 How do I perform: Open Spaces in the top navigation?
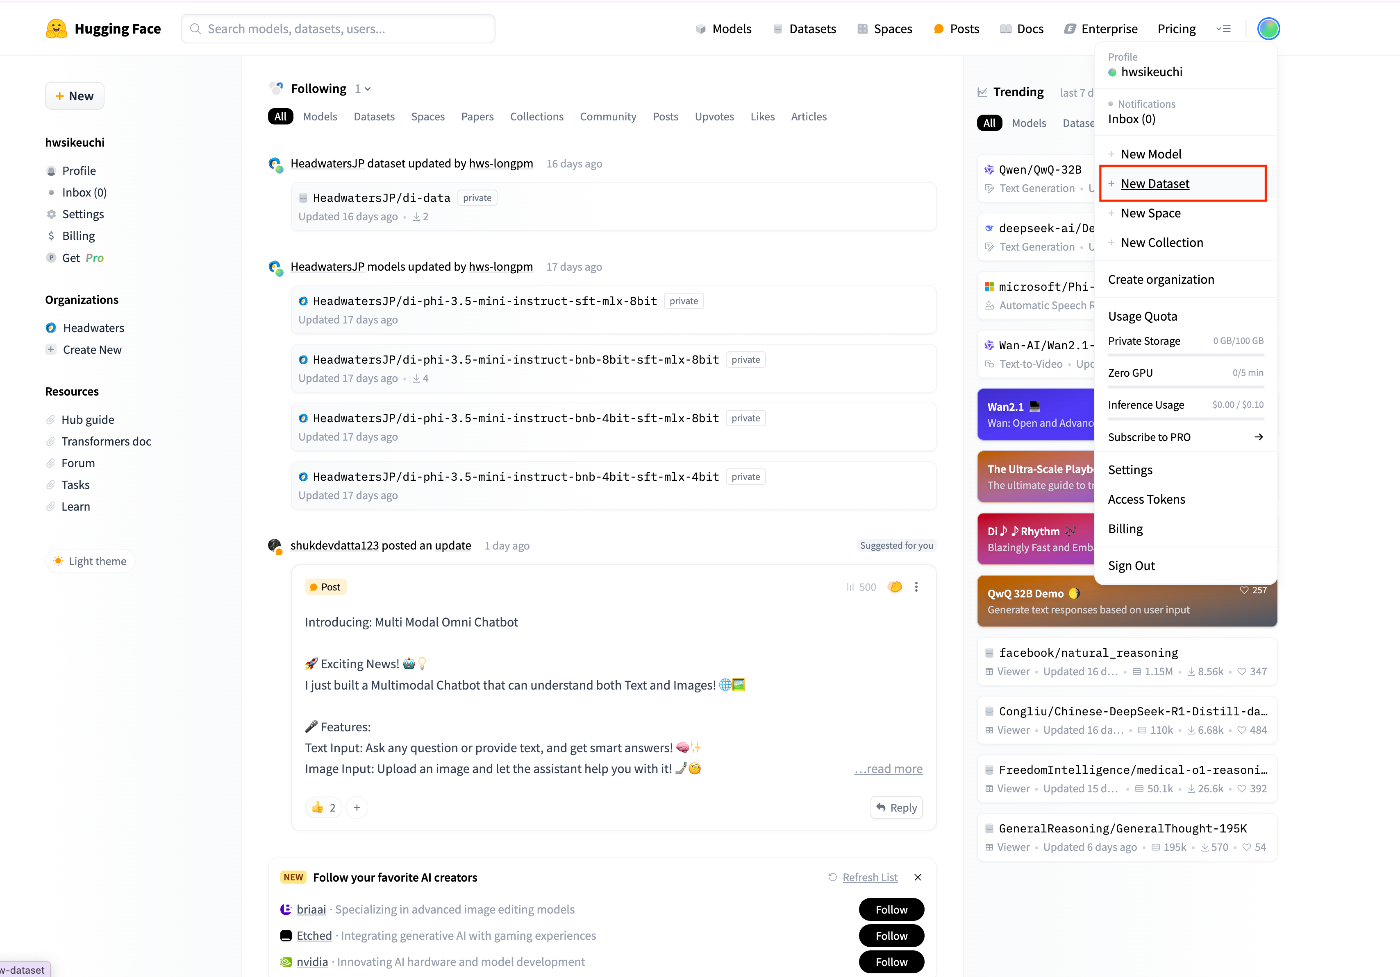[x=885, y=29]
